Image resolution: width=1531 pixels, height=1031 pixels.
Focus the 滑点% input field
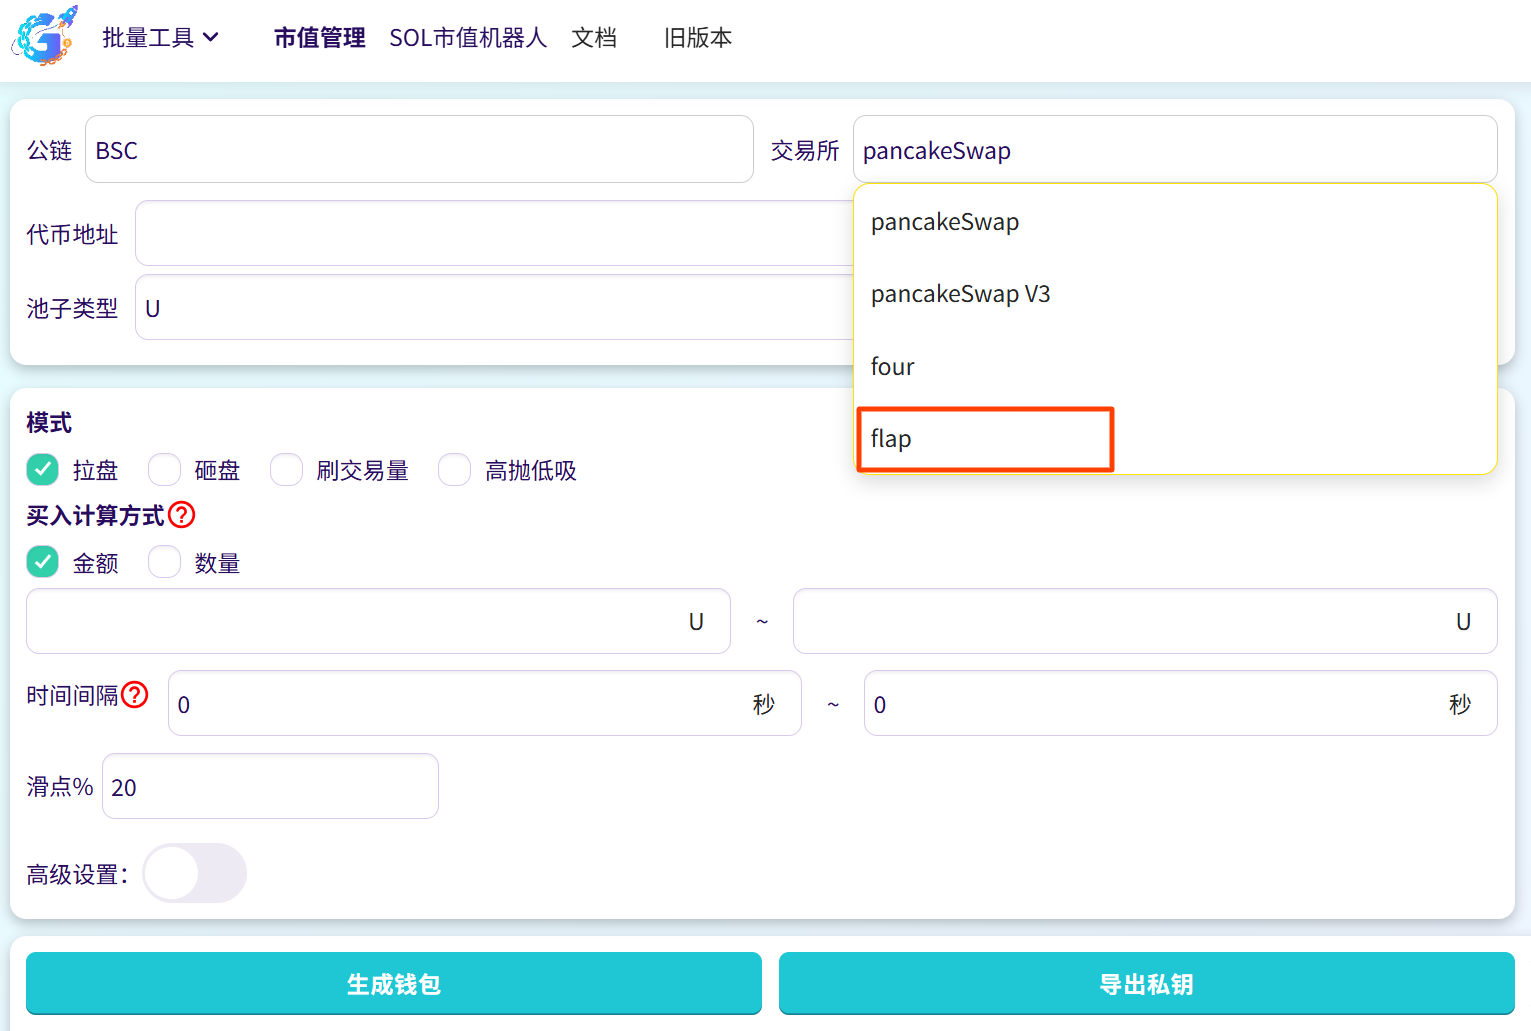270,787
